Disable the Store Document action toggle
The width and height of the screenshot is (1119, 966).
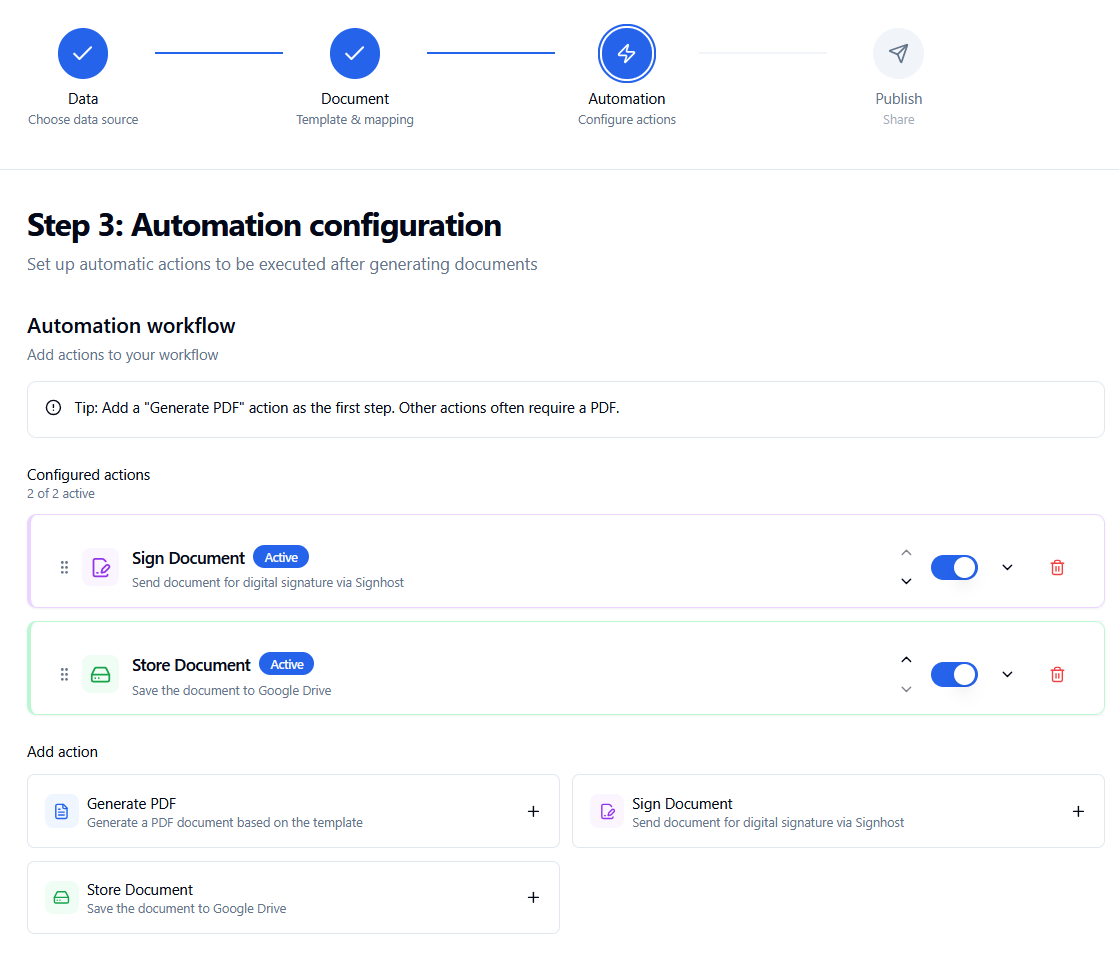coord(953,675)
